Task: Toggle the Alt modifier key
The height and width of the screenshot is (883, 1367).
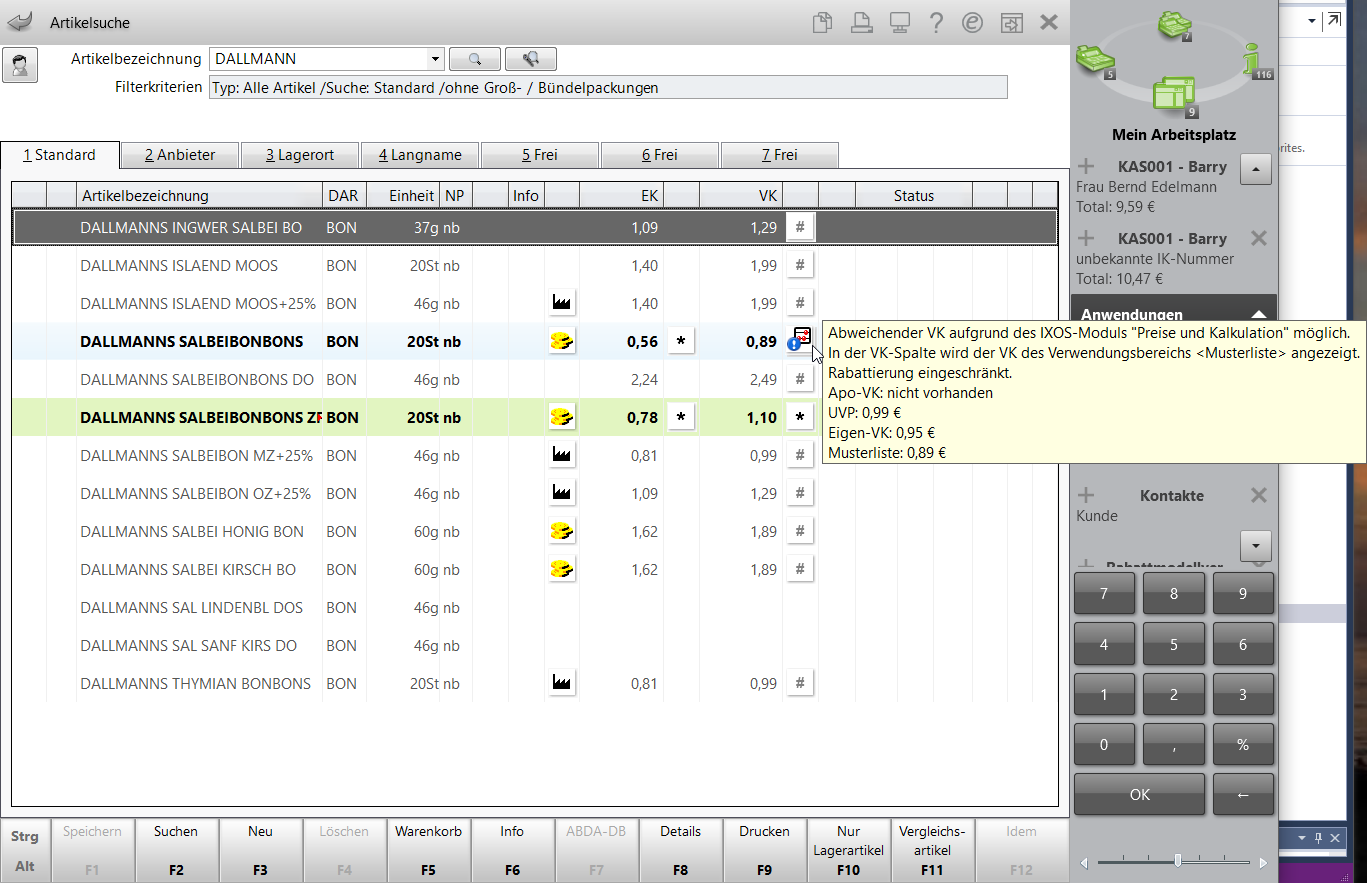Action: [24, 866]
